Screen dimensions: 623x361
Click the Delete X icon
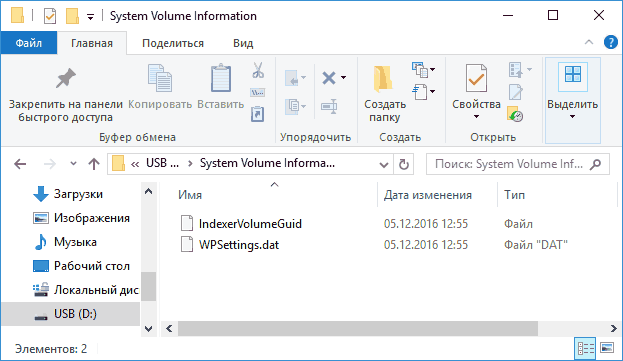[329, 78]
